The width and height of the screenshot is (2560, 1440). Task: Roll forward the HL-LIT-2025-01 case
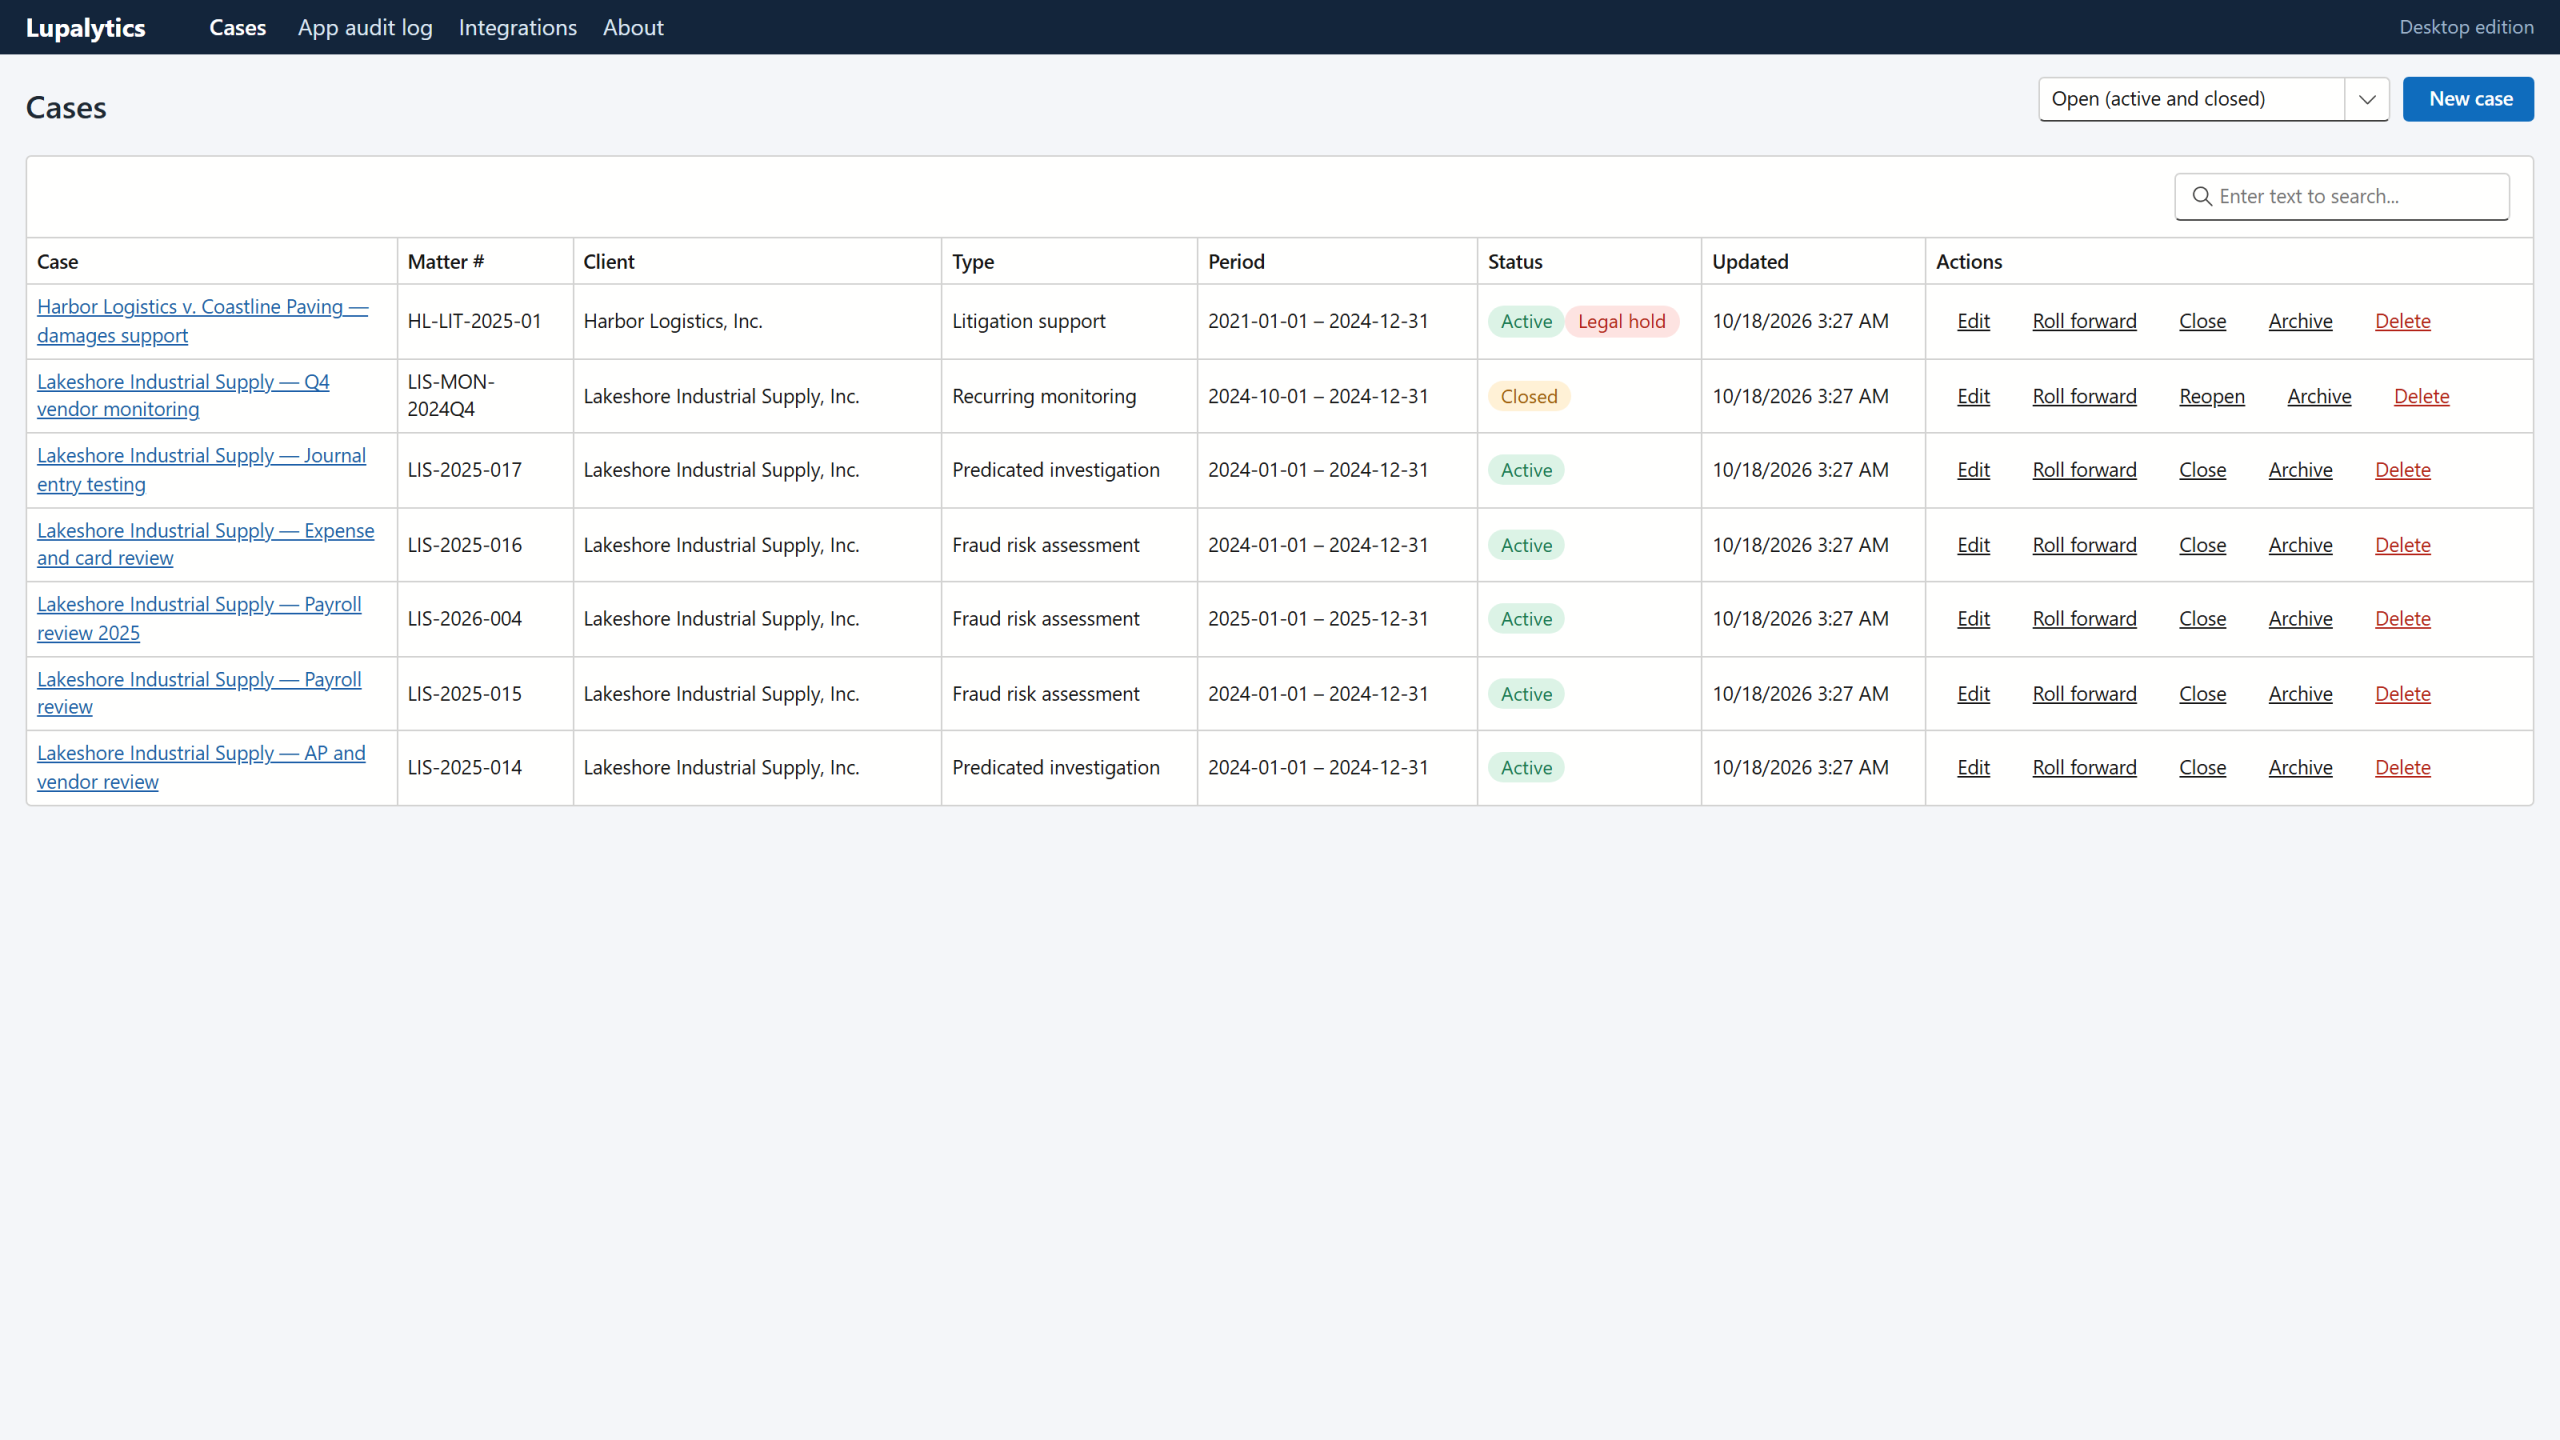2084,321
